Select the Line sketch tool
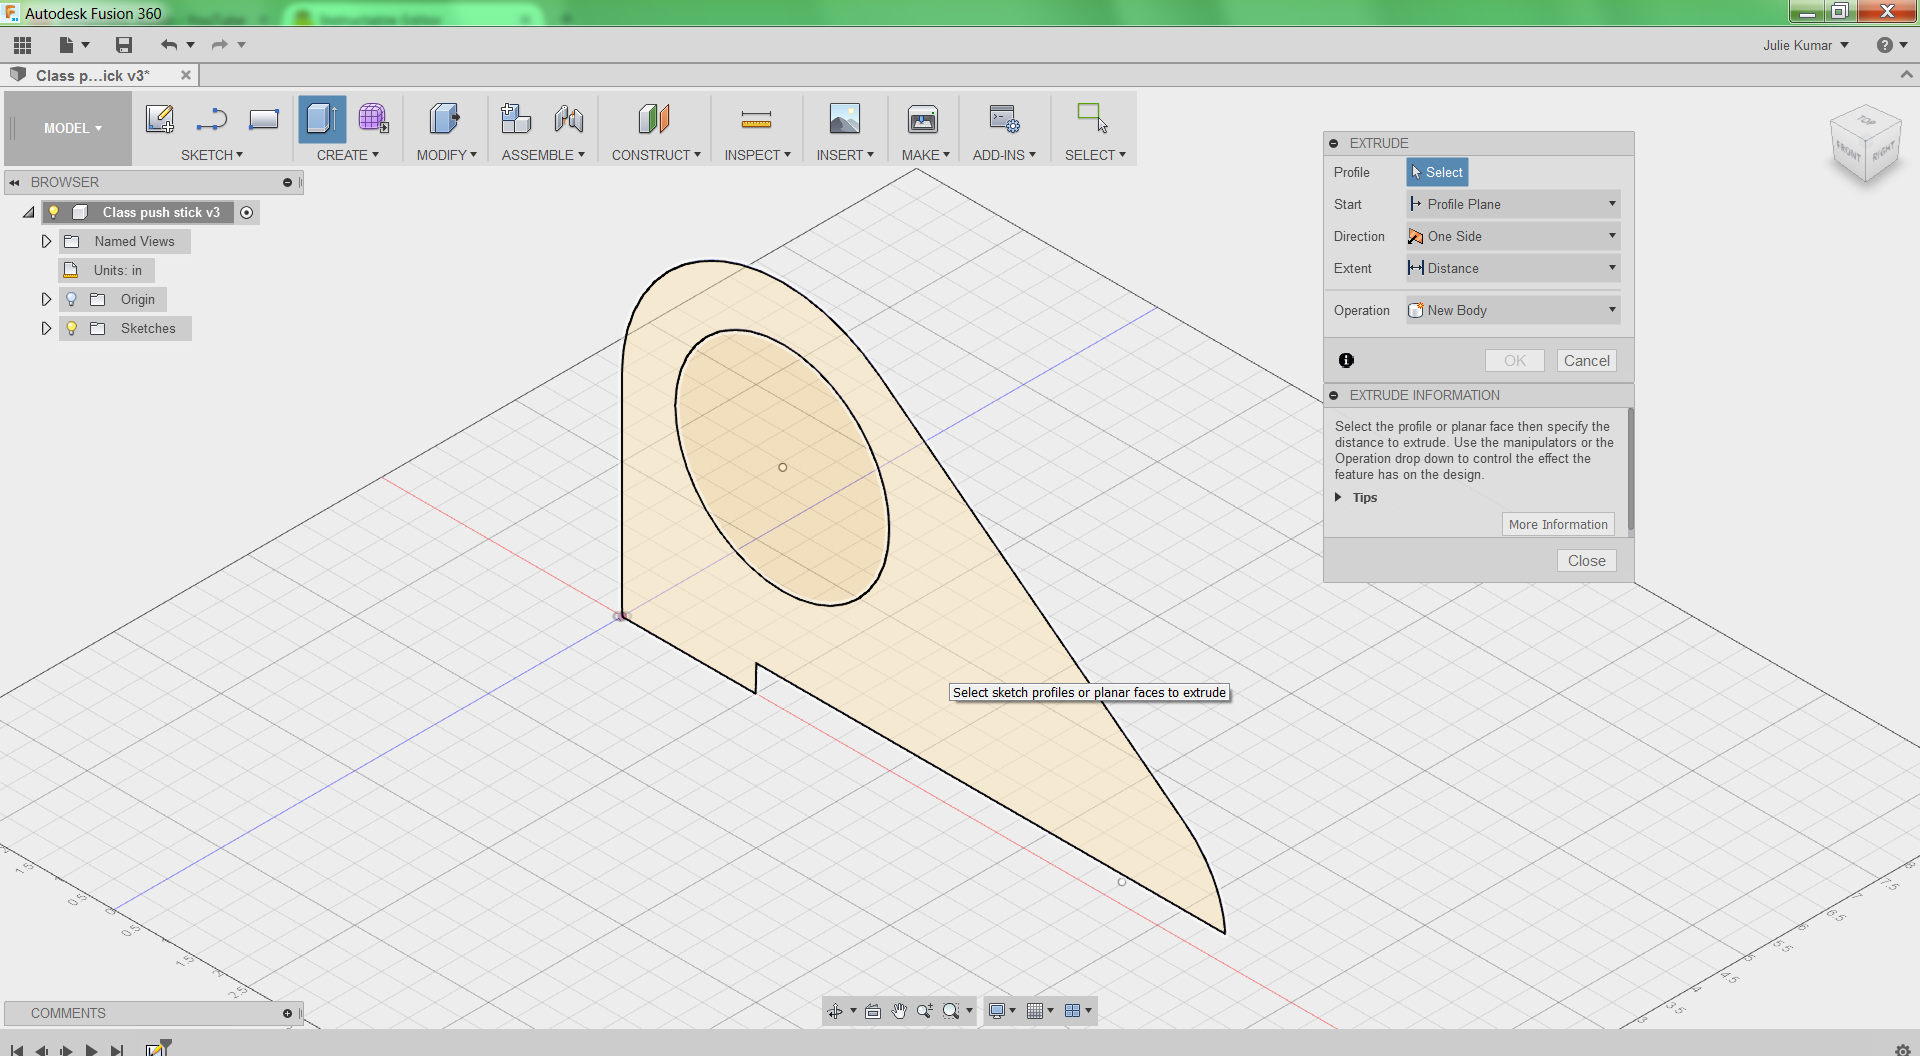 pos(212,119)
